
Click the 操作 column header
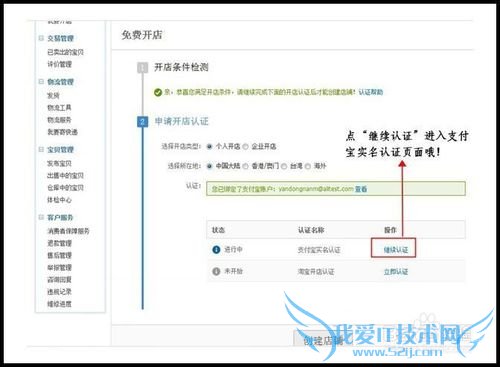(x=390, y=230)
